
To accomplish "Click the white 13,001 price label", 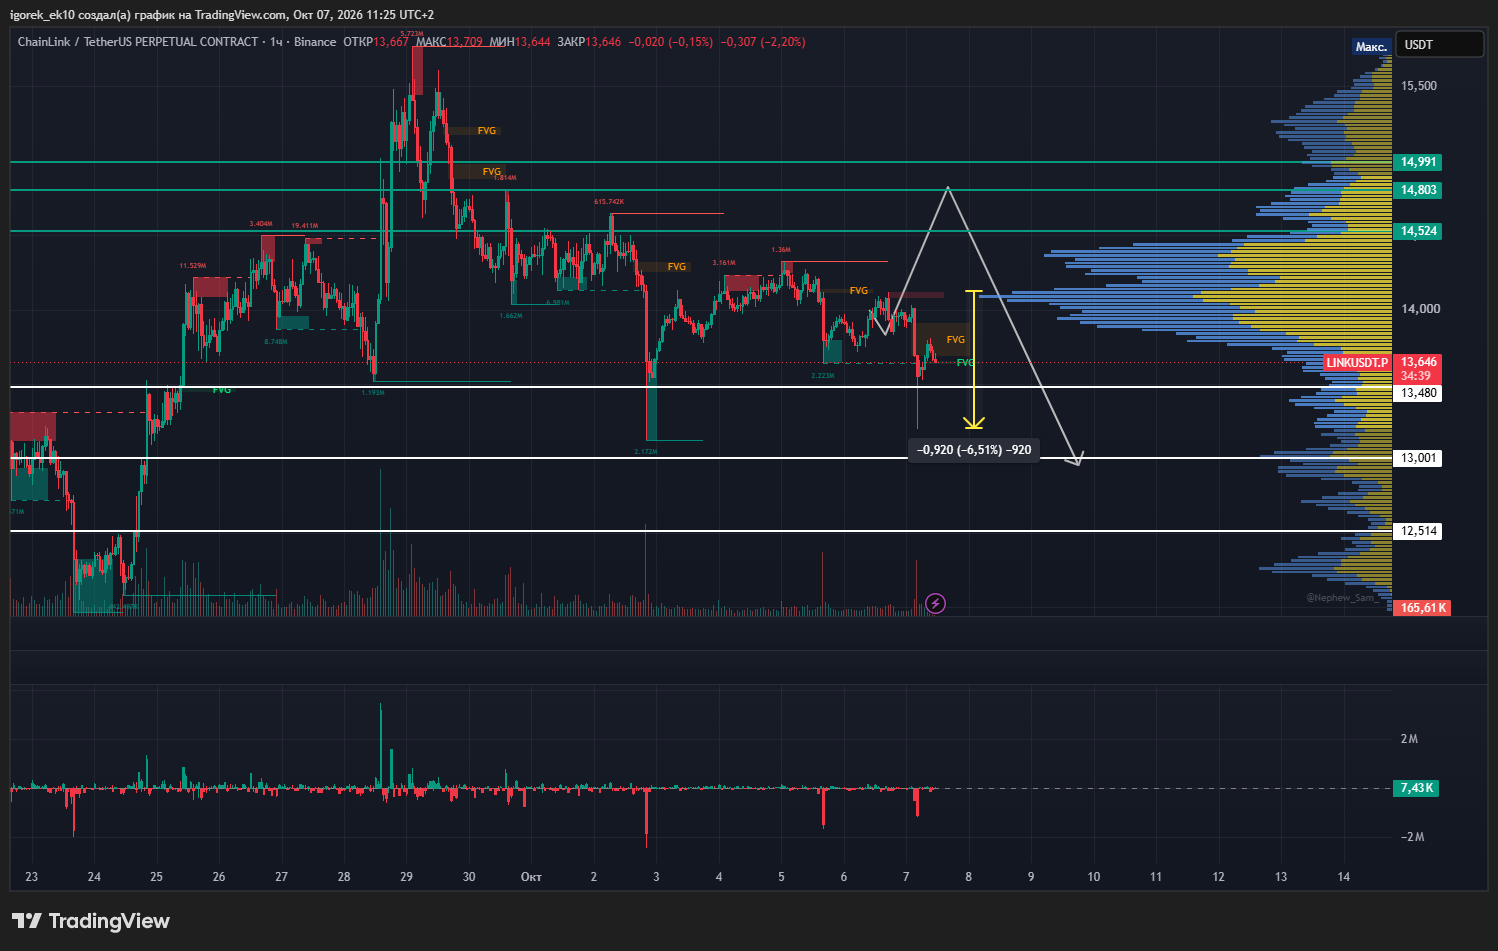I will pos(1418,458).
